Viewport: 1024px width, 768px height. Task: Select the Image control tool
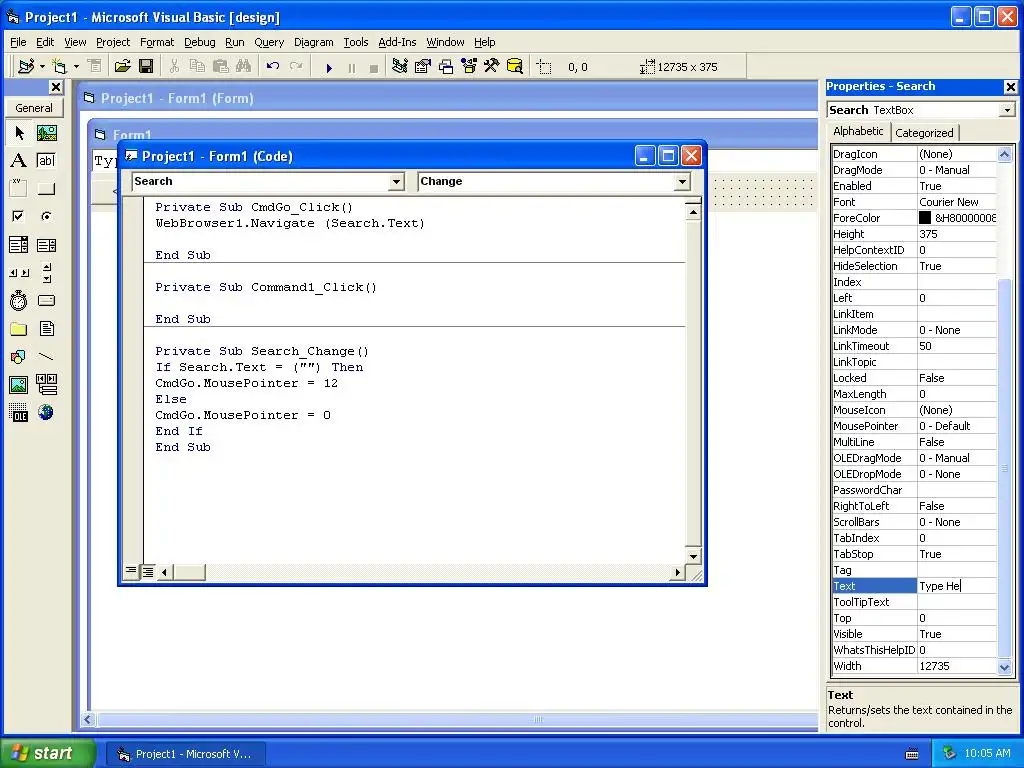coord(19,385)
